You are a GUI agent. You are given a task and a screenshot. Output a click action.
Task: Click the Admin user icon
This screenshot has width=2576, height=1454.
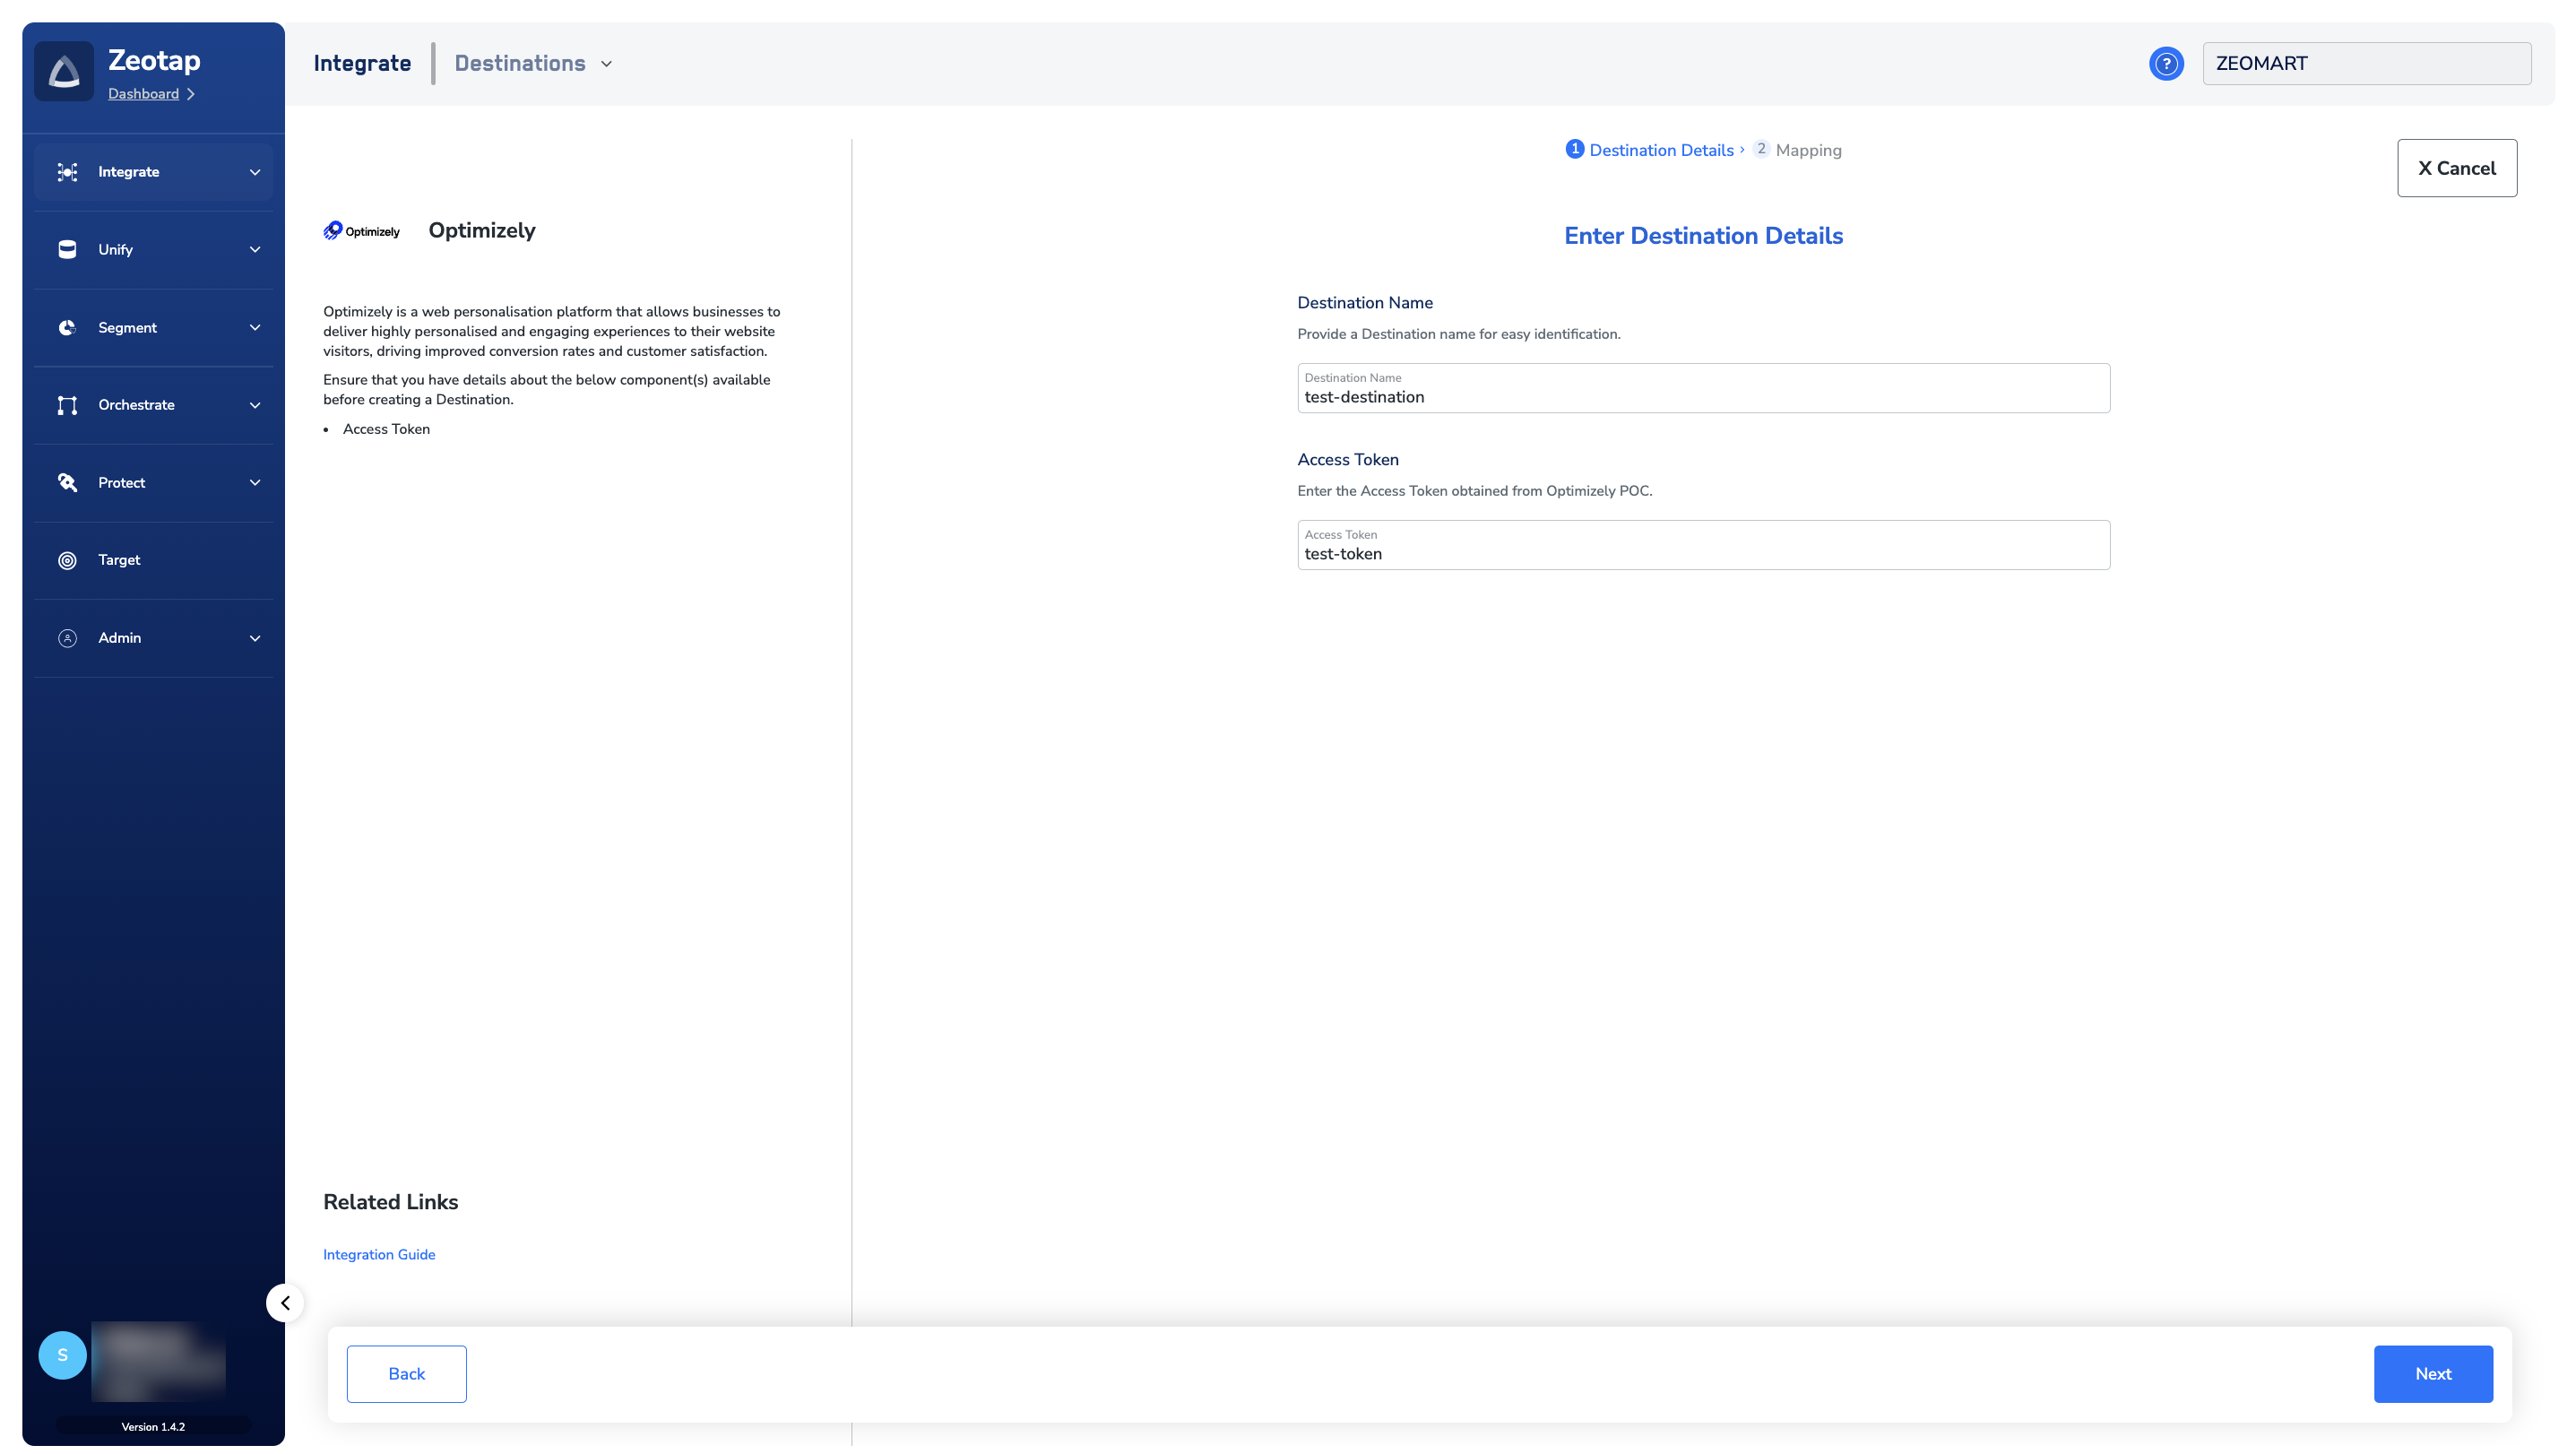[67, 638]
